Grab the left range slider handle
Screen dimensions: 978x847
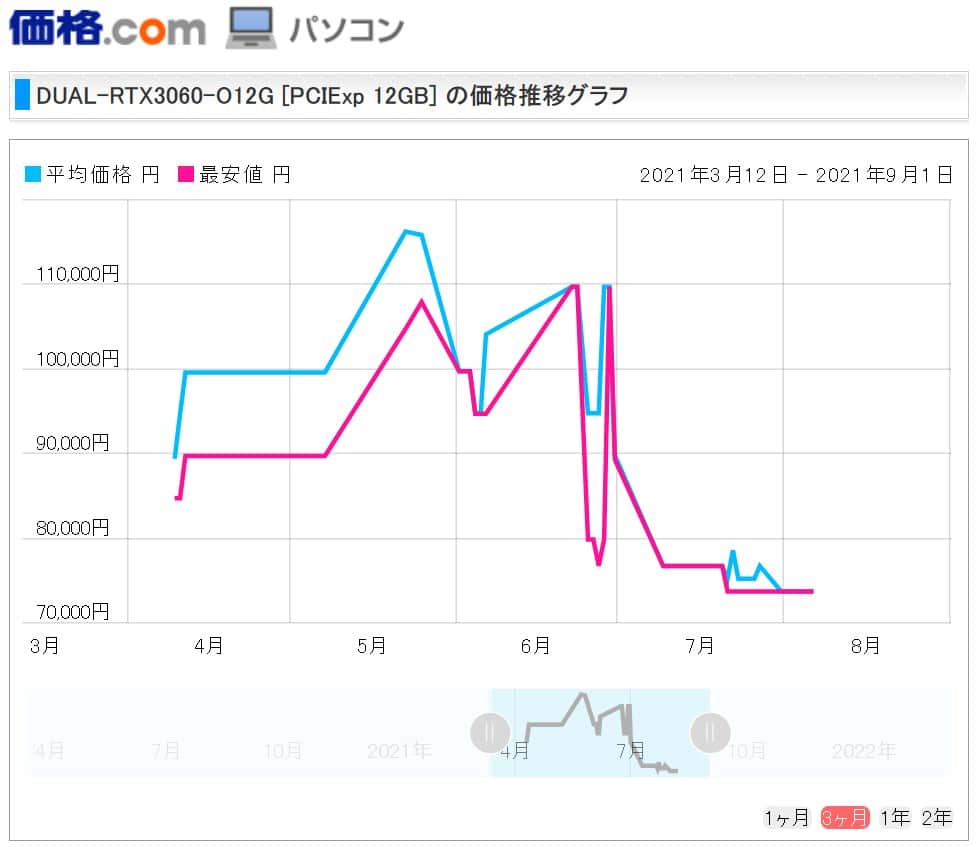490,733
